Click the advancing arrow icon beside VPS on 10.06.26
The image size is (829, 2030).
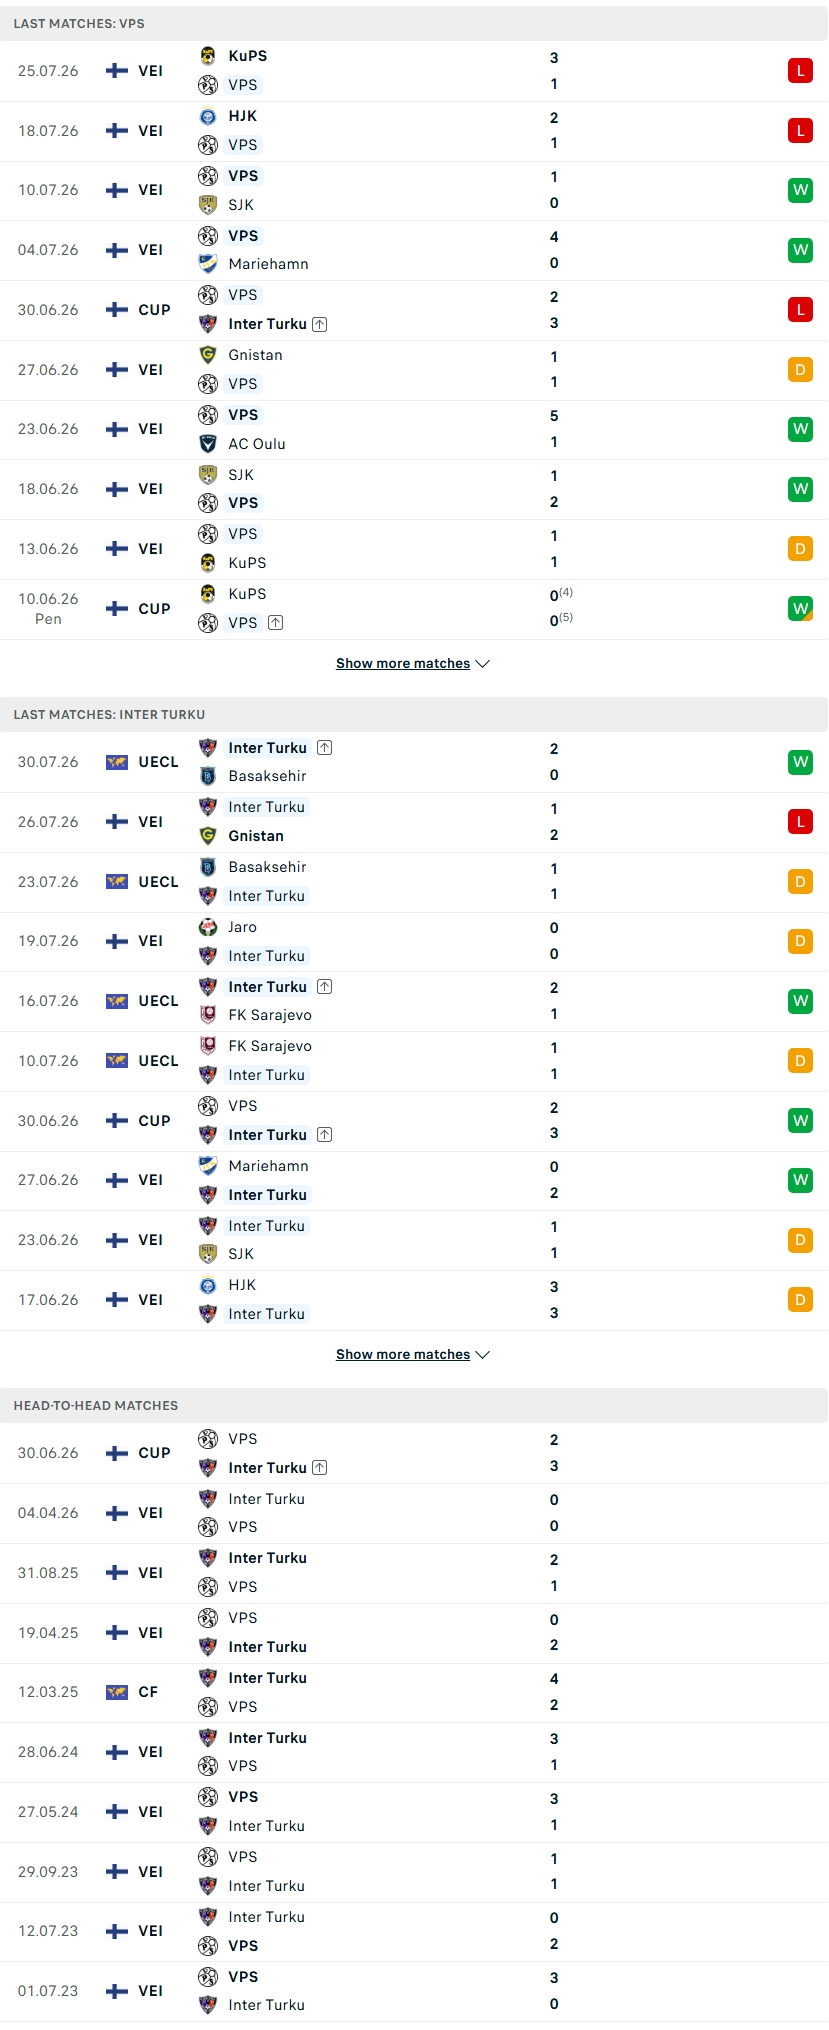(276, 623)
